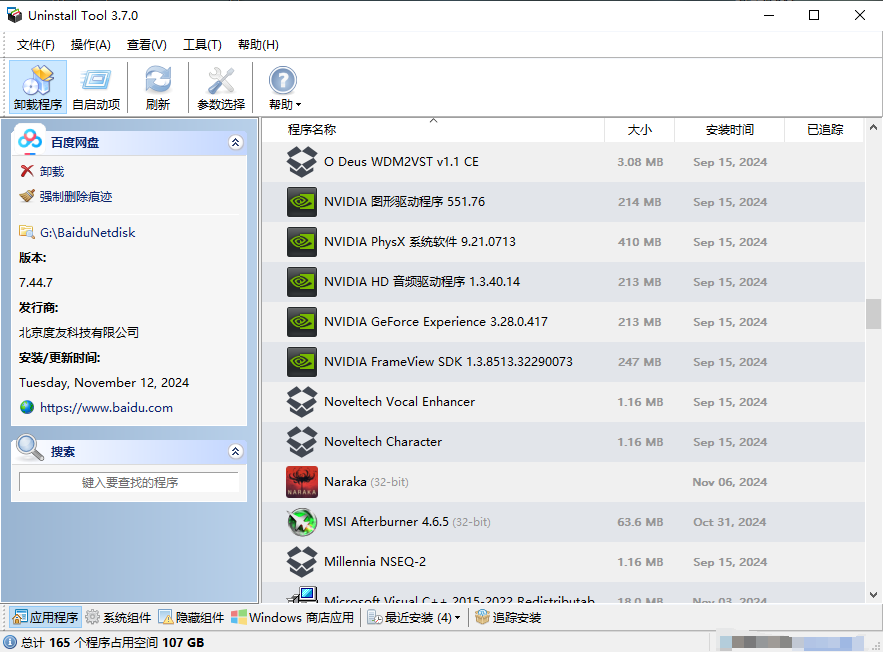This screenshot has width=883, height=652.
Task: Collapse the 搜索 search panel
Action: coord(235,451)
